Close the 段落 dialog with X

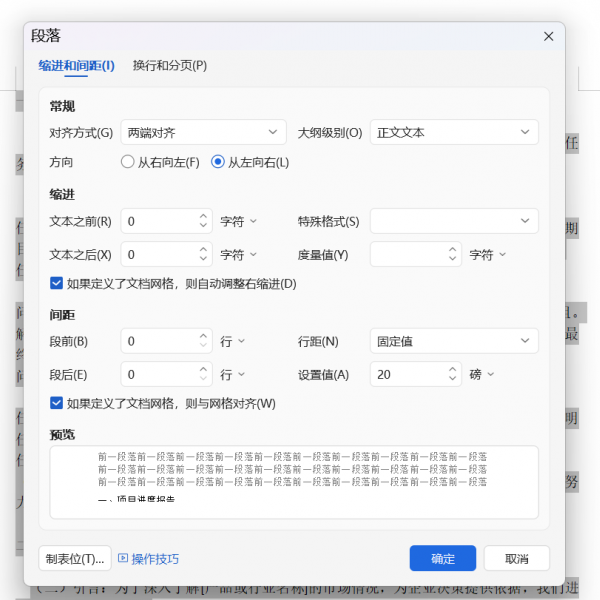pyautogui.click(x=548, y=36)
